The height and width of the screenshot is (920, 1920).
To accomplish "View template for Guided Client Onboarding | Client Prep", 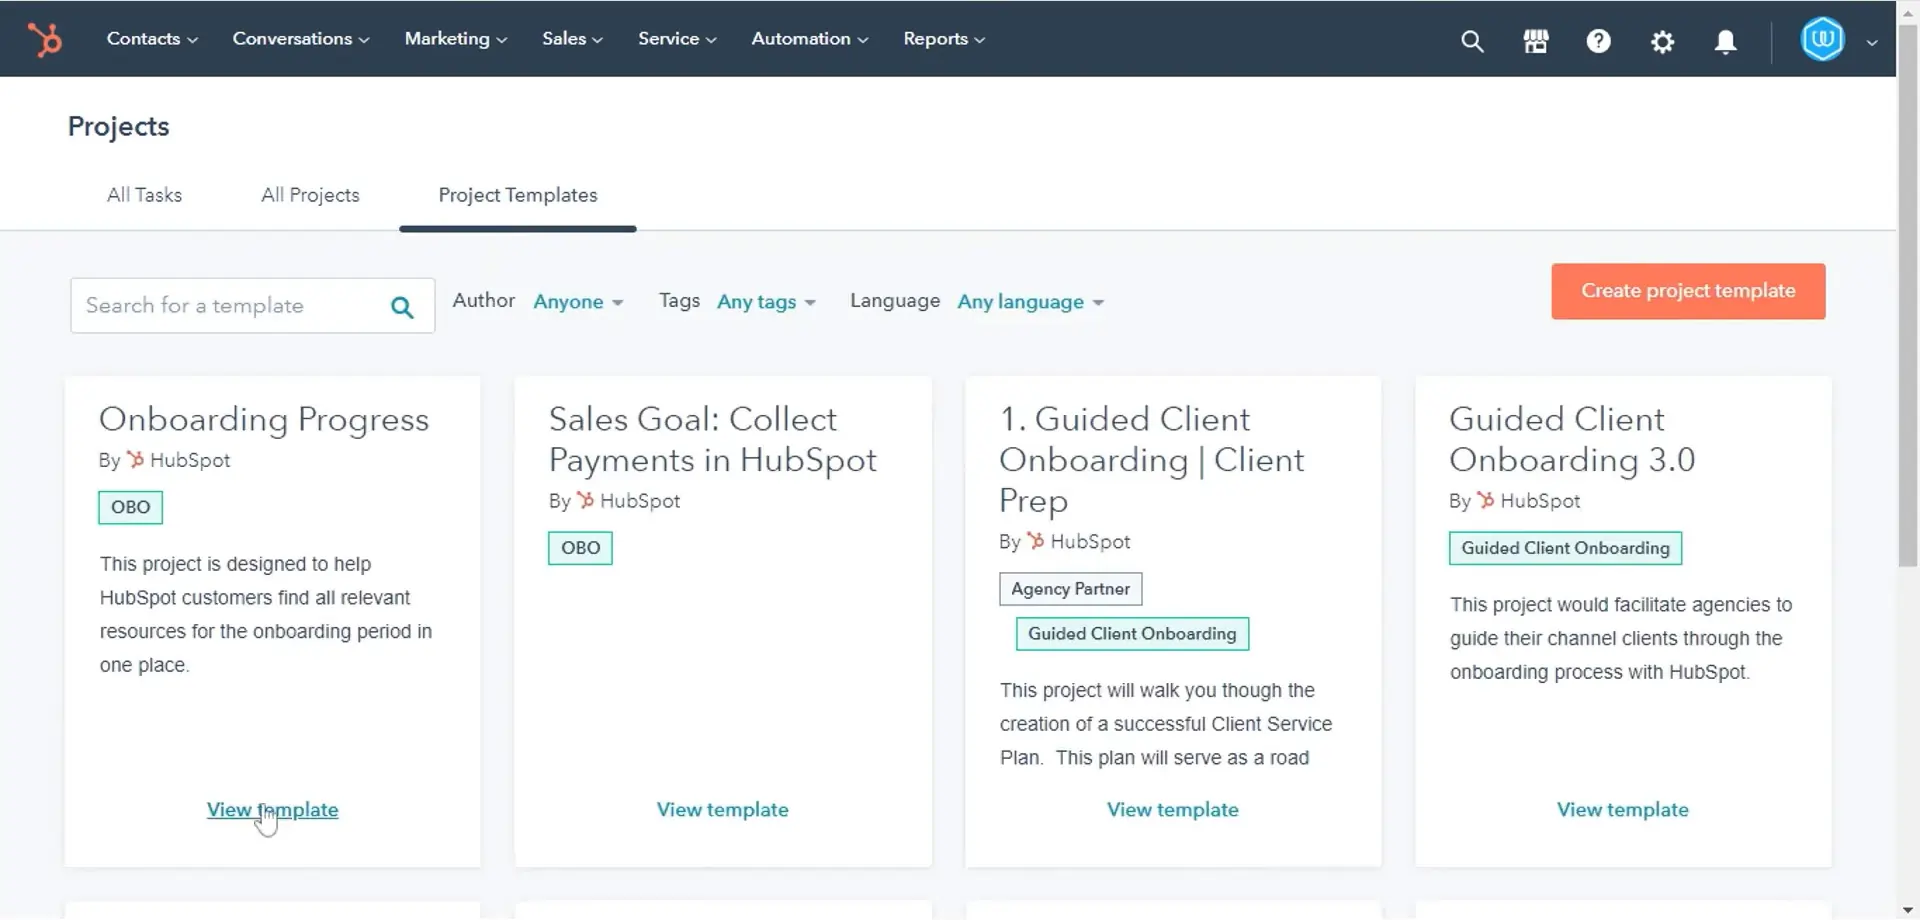I will click(x=1172, y=810).
